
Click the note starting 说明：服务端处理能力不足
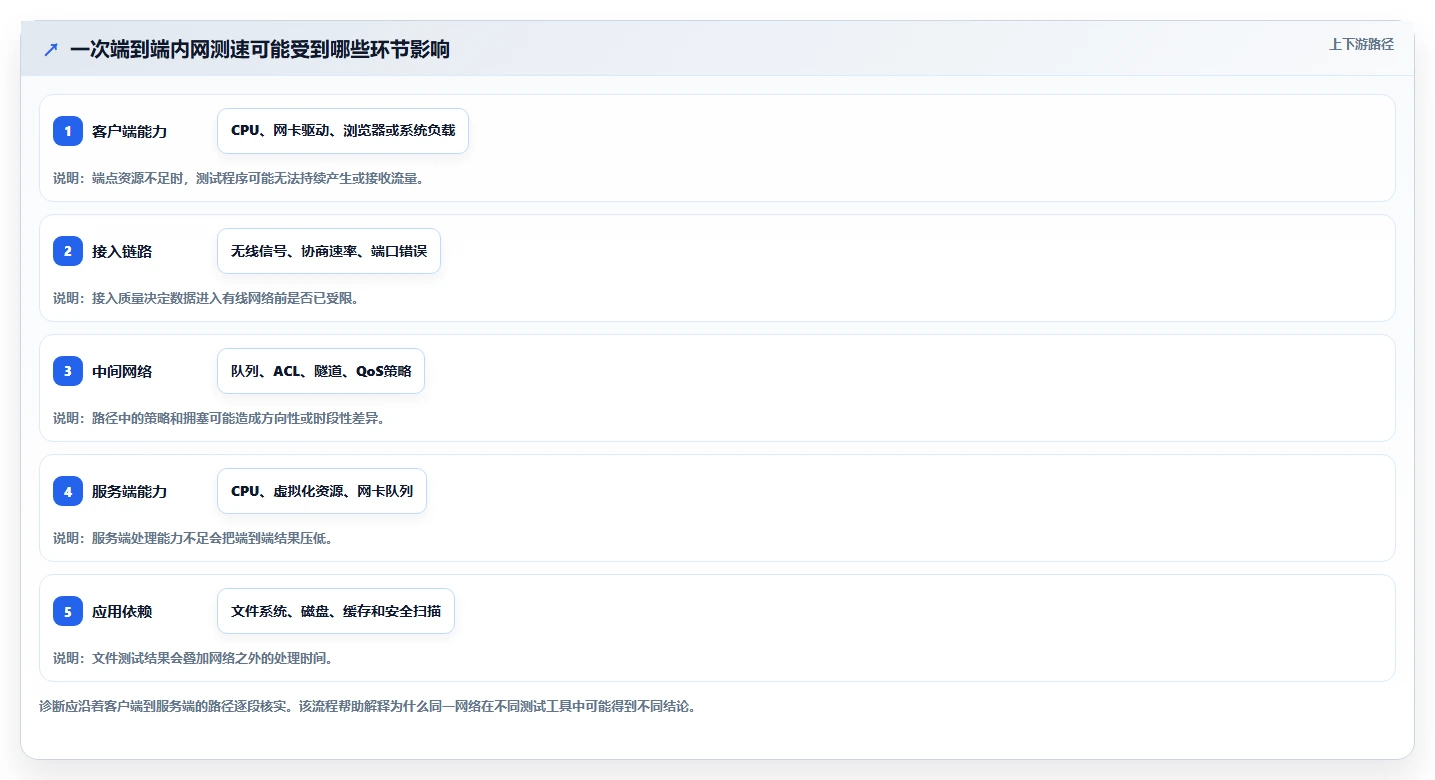coord(193,538)
